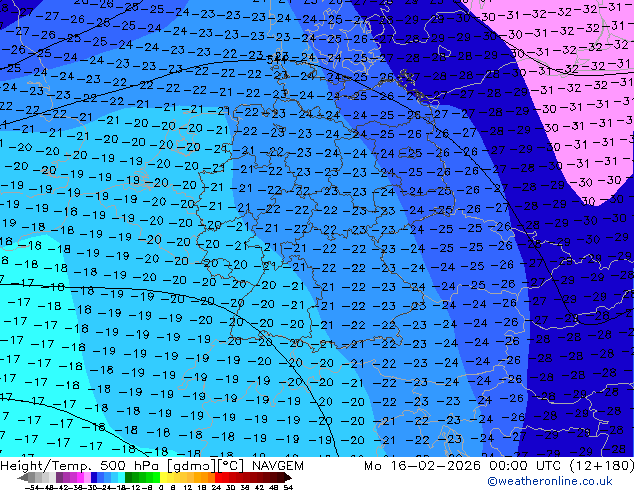The height and width of the screenshot is (490, 634).
Task: Click the '(12+180)' forecast hour text
Action: [x=601, y=466]
